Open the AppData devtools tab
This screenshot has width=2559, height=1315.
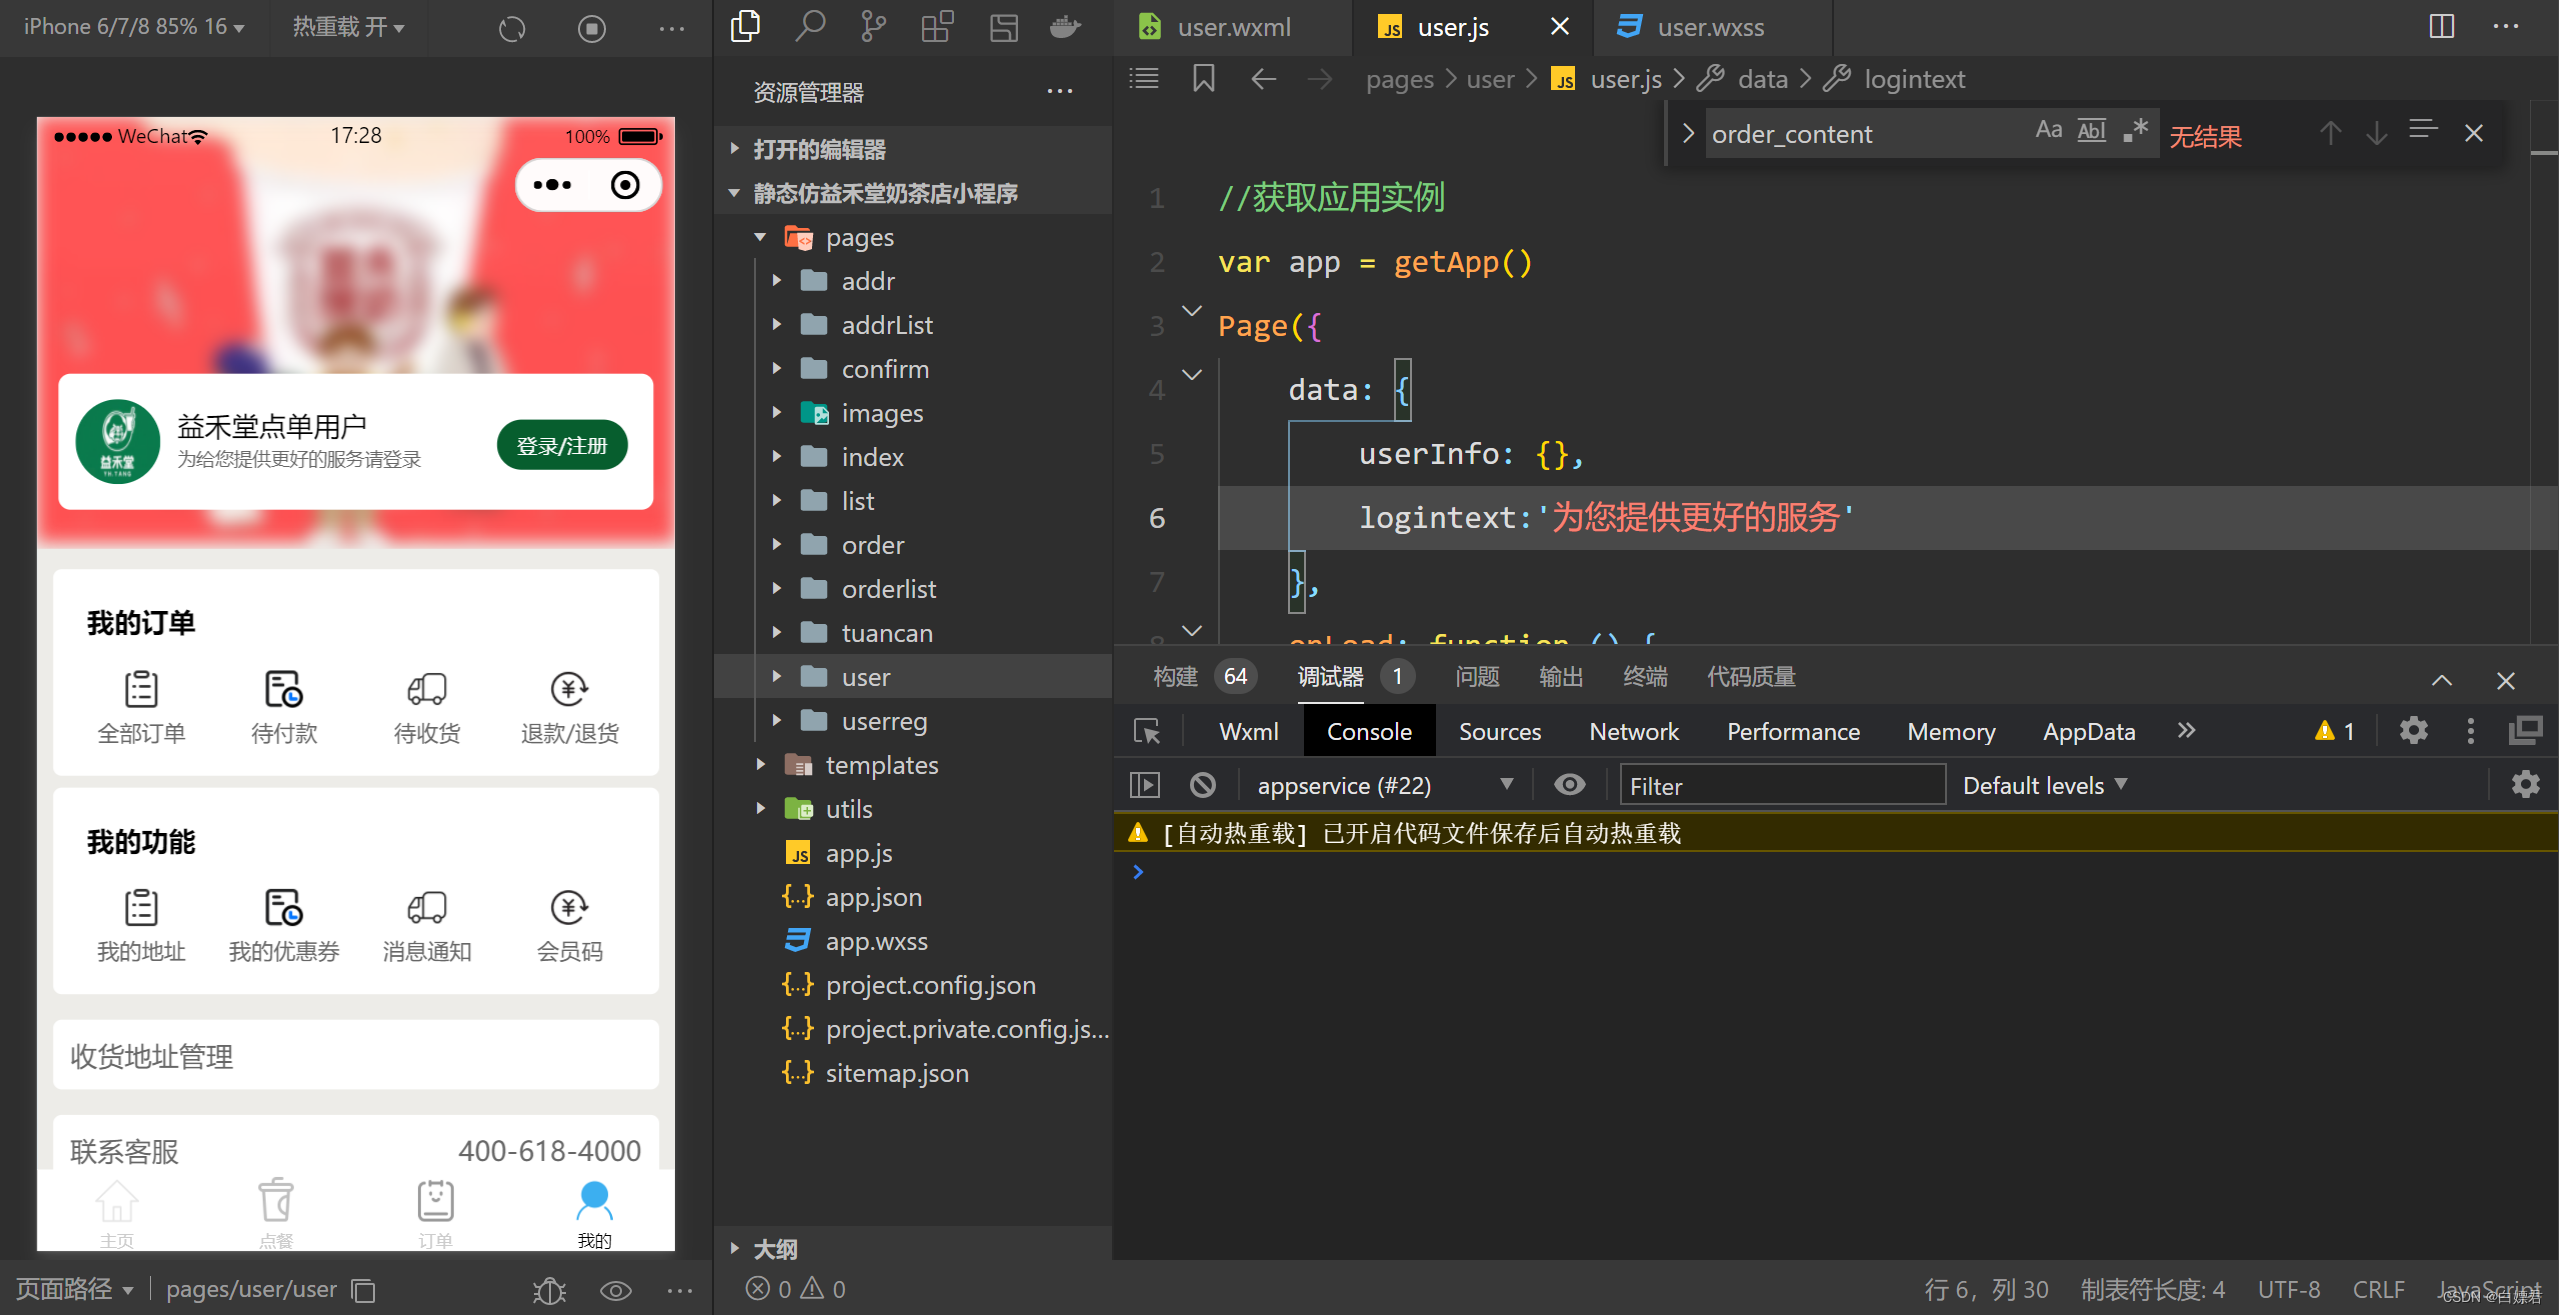point(2089,731)
